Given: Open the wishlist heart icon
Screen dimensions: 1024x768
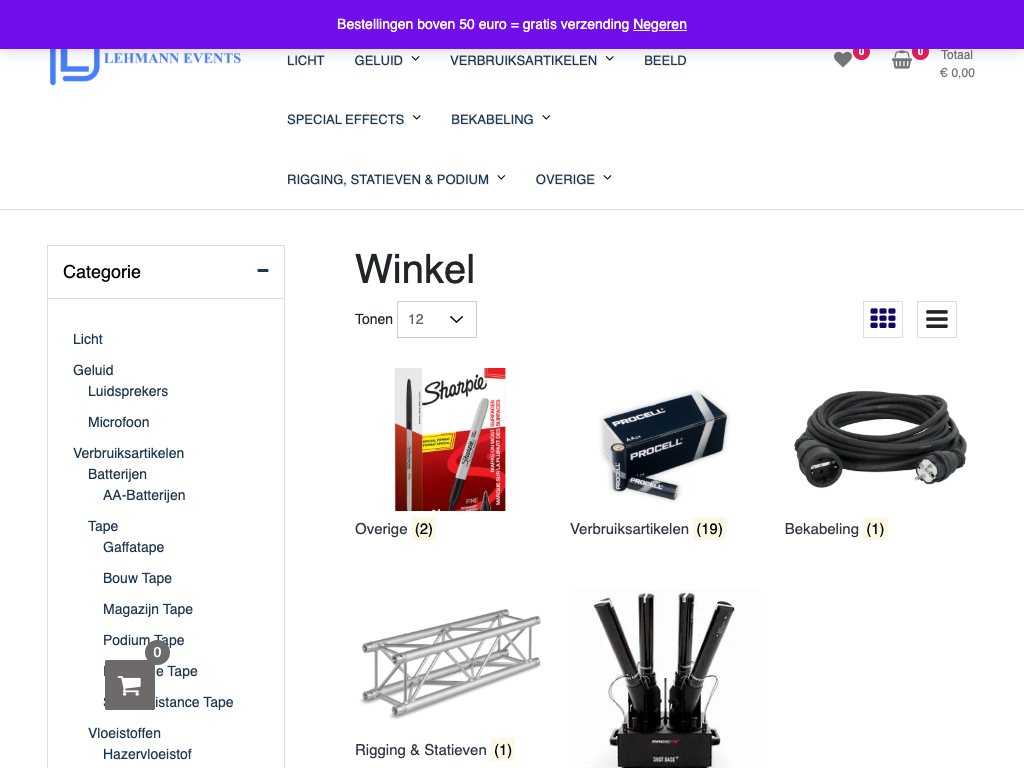Looking at the screenshot, I should [x=843, y=59].
